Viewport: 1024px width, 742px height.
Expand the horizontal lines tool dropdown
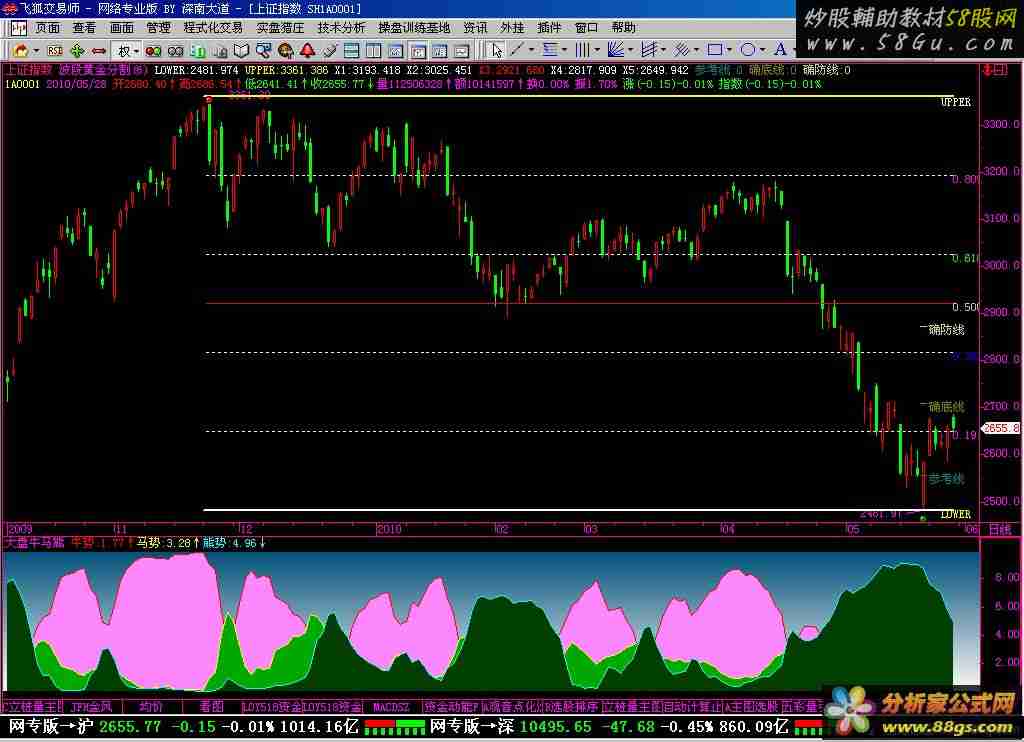(564, 50)
